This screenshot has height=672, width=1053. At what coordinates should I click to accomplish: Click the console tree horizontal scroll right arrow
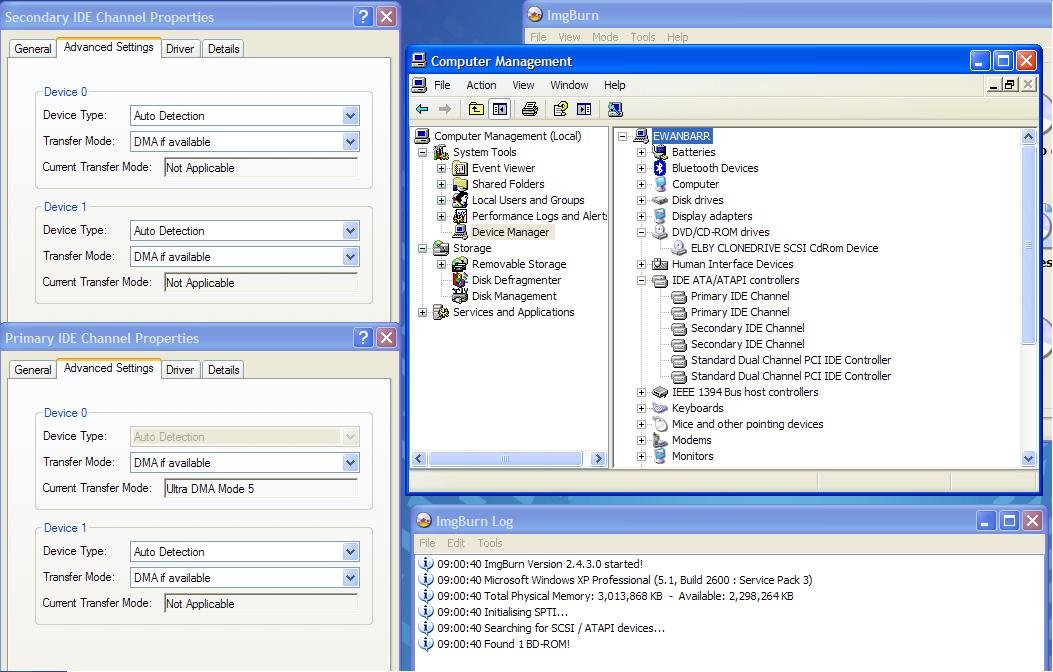(x=598, y=459)
